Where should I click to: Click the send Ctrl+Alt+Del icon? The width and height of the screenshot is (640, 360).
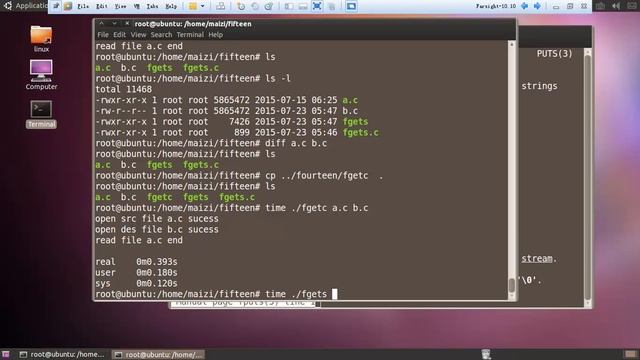click(x=220, y=6)
